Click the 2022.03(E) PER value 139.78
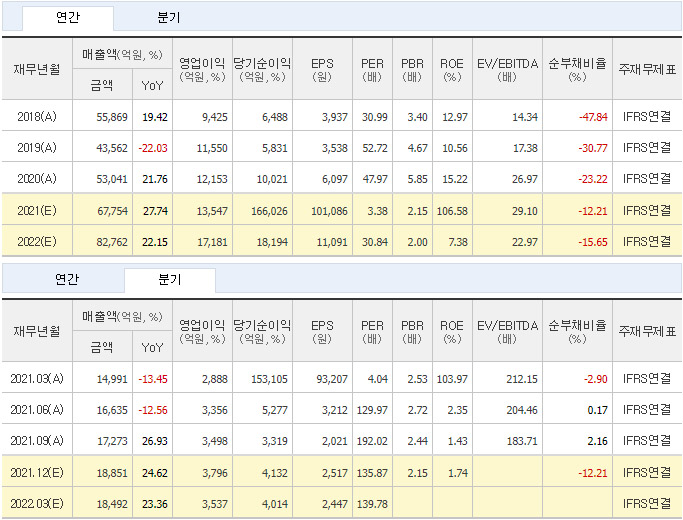The image size is (683, 520). (372, 504)
